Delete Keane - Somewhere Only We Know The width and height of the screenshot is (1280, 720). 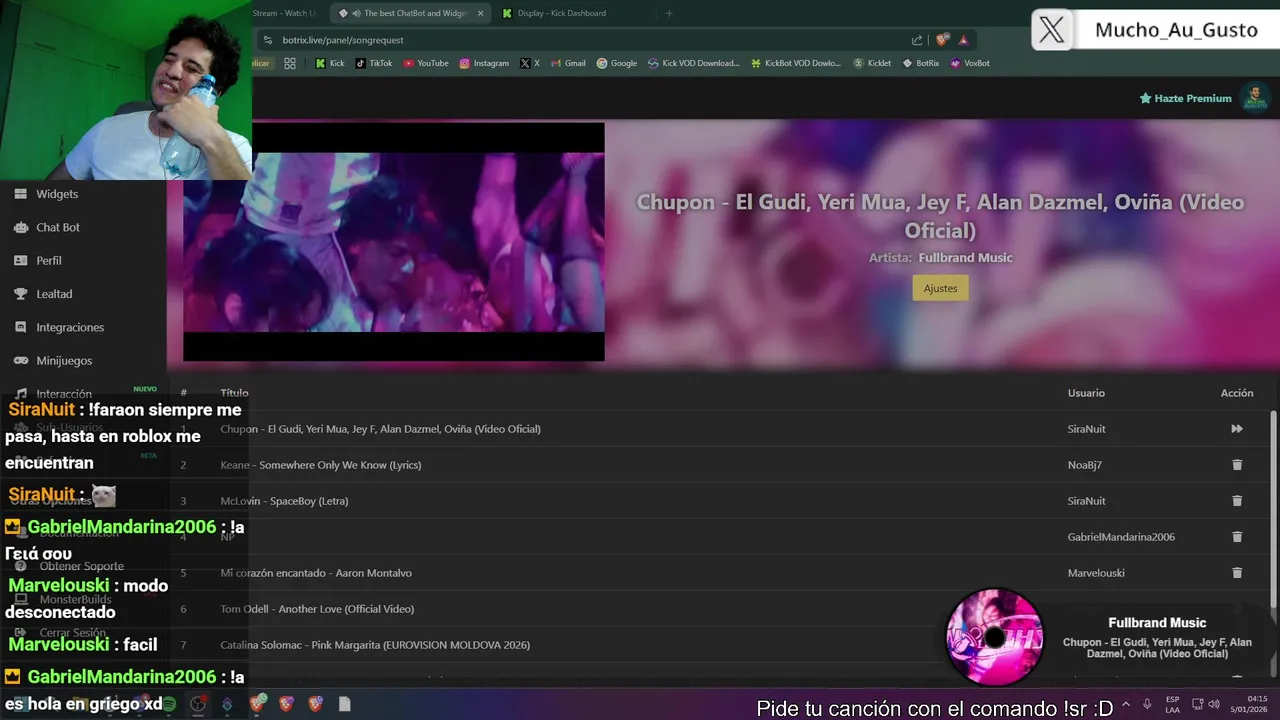[x=1237, y=465]
